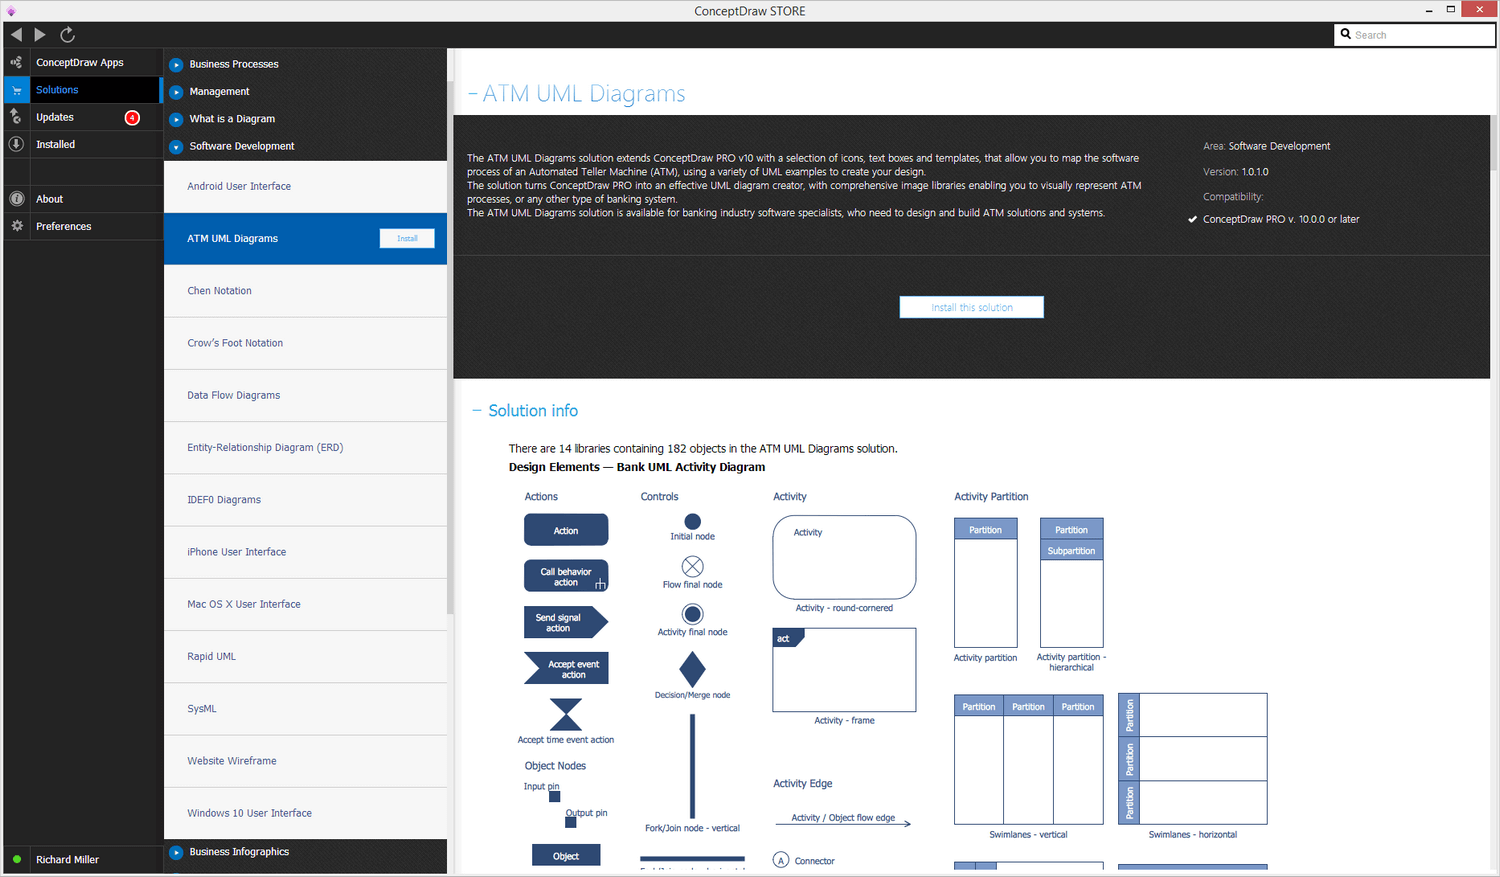Expand the What is a Diagram category

(176, 119)
